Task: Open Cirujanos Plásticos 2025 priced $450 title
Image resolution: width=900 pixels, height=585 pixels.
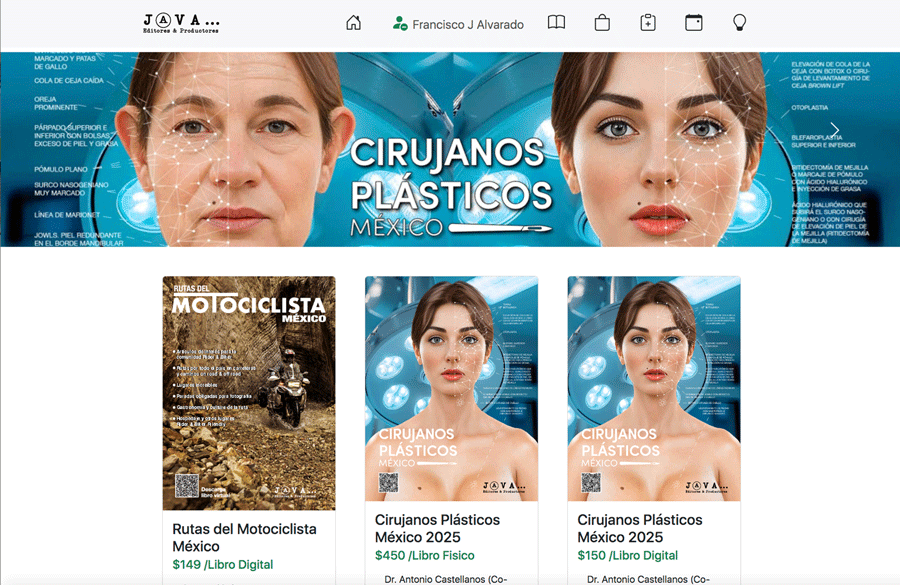Action: pos(438,528)
